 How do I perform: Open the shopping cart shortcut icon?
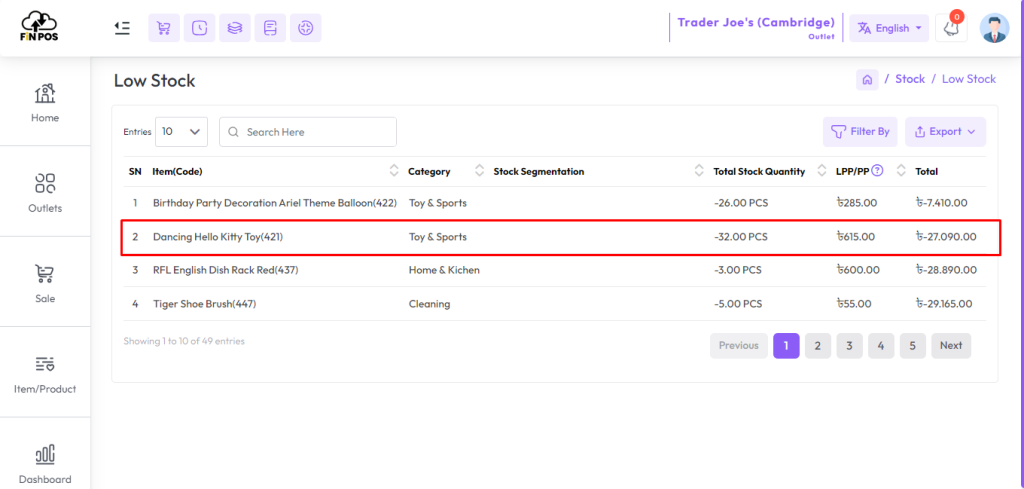164,28
